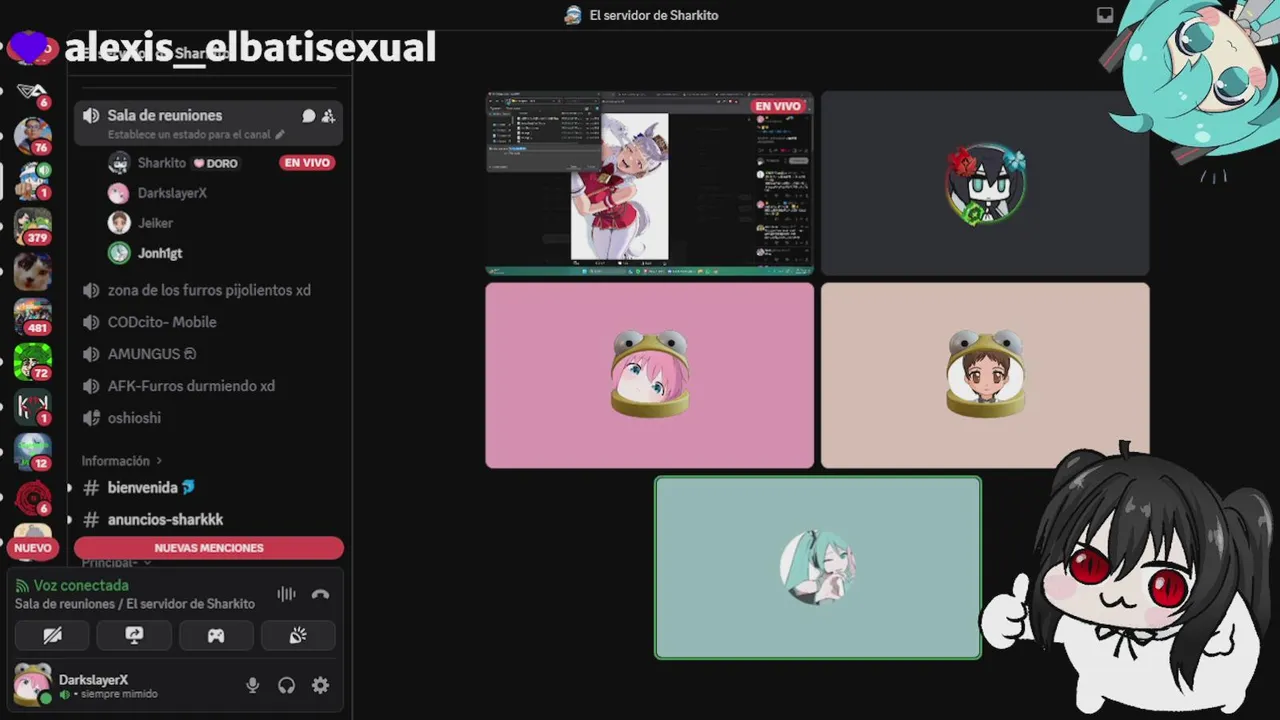Join AFK-Furros durmiendo xd channel
This screenshot has height=720, width=1280.
click(x=208, y=386)
